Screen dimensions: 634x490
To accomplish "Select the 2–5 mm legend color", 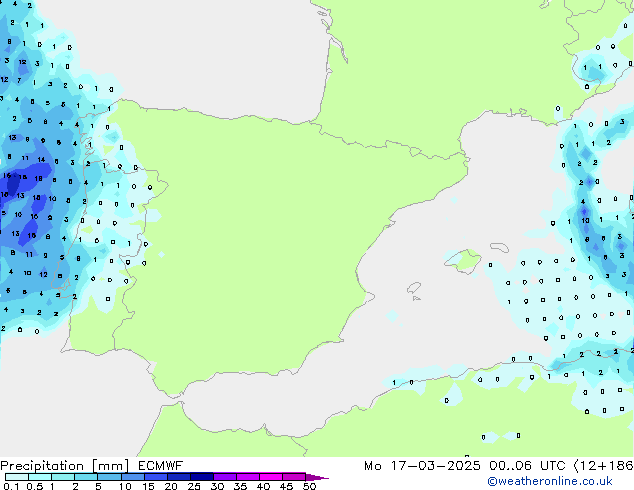I will point(86,477).
